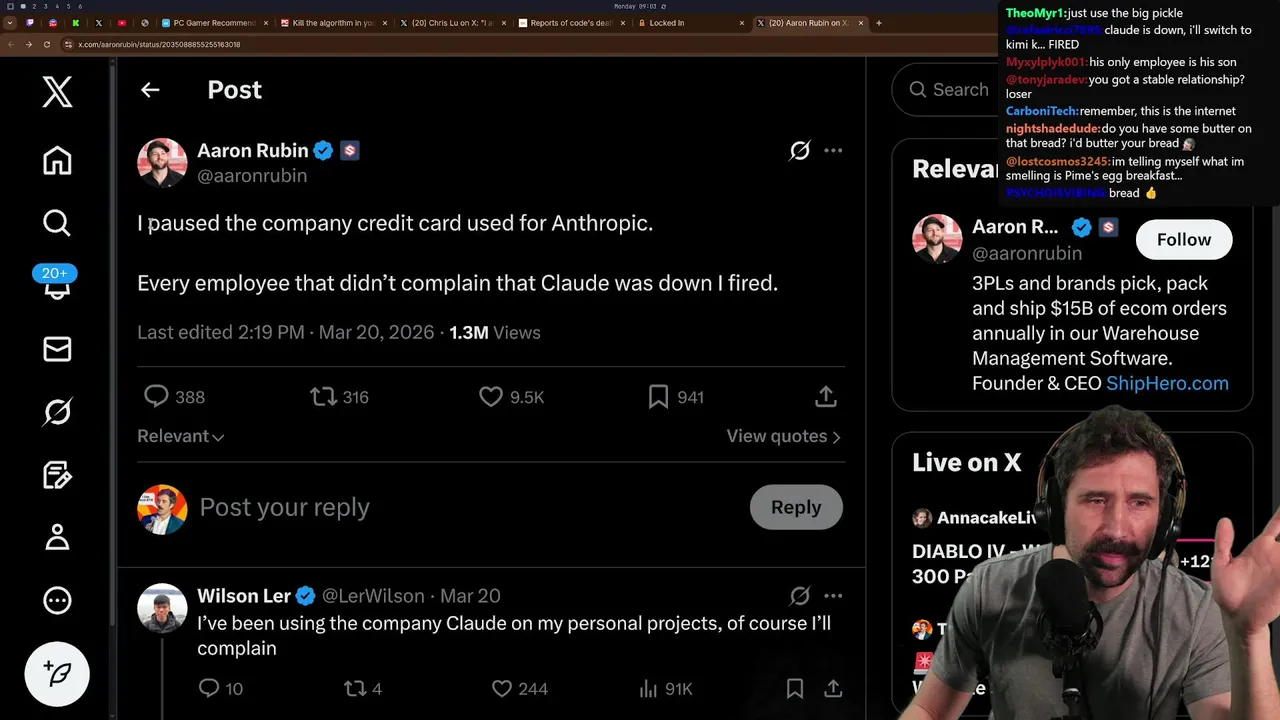Go to Home in X sidebar
The width and height of the screenshot is (1280, 720).
coord(57,161)
